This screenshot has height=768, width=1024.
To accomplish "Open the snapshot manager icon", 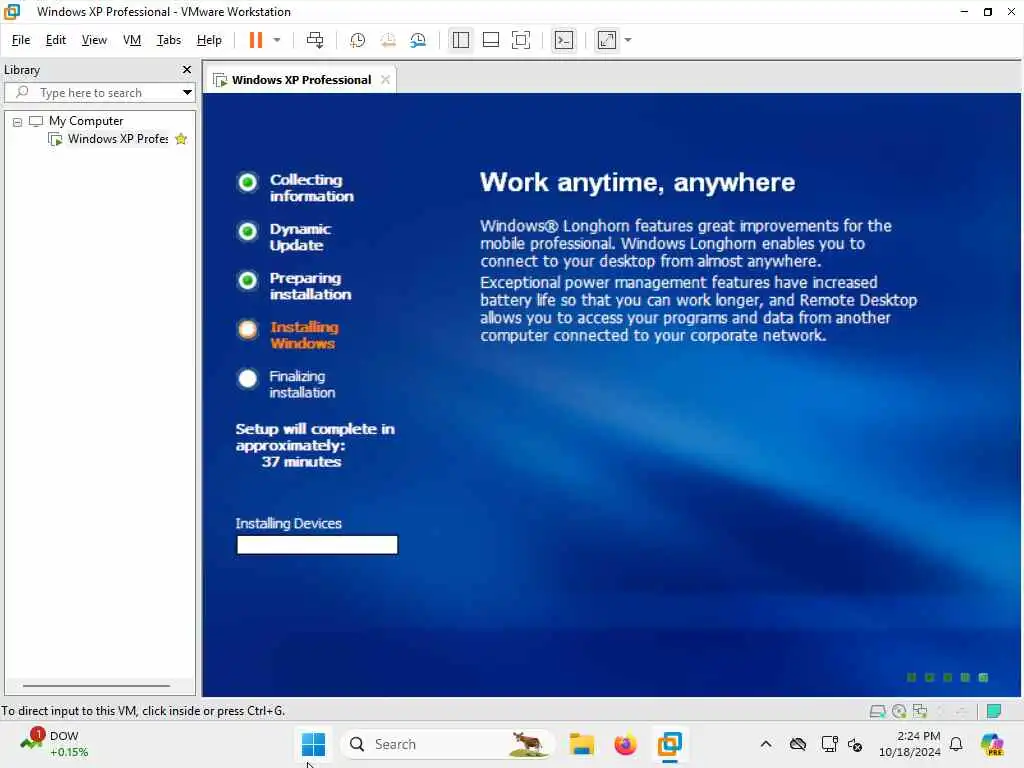I will [418, 40].
